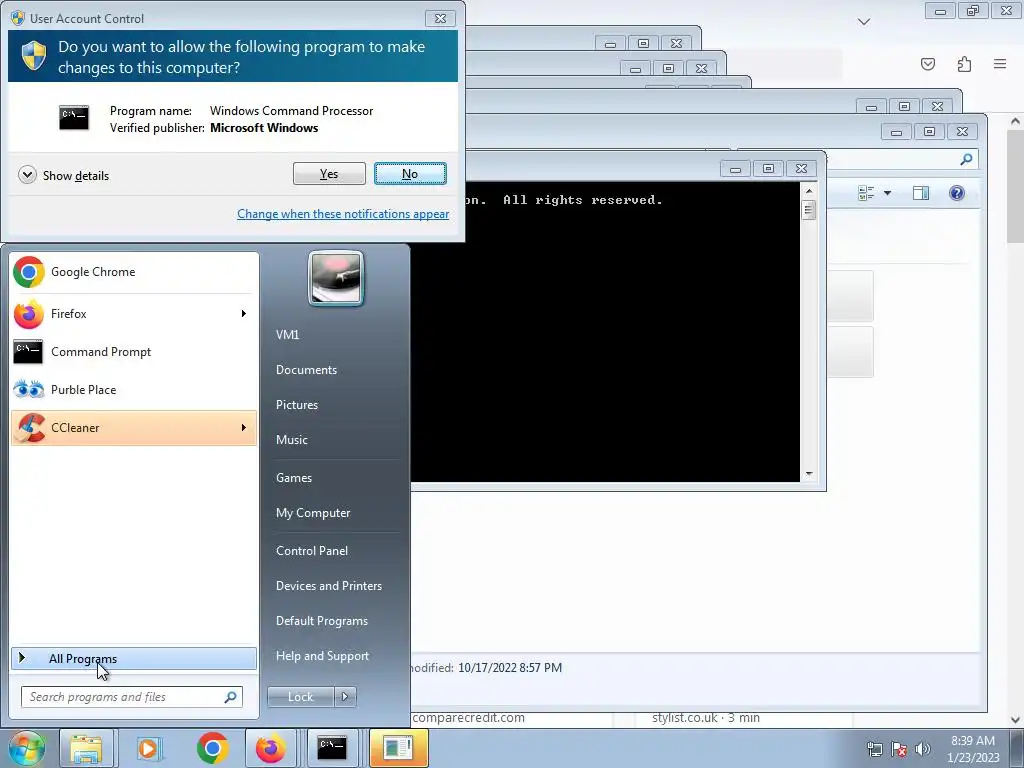The height and width of the screenshot is (768, 1024).
Task: Open Firefox Pocket icon
Action: (x=928, y=64)
